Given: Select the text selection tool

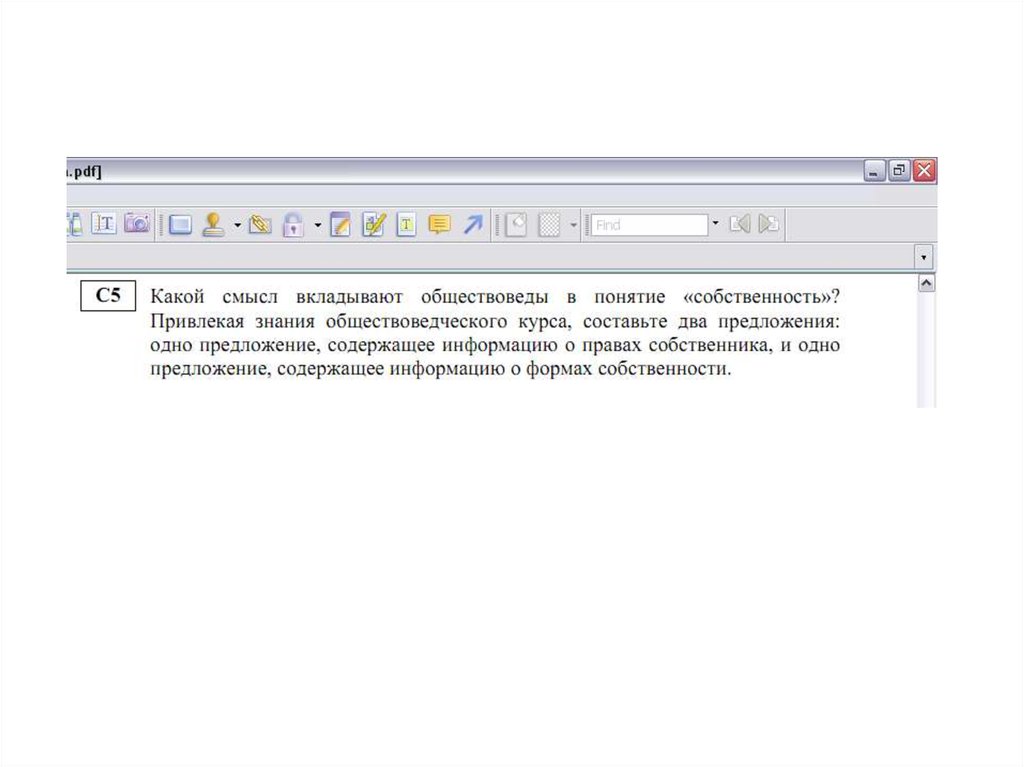Looking at the screenshot, I should [x=104, y=224].
